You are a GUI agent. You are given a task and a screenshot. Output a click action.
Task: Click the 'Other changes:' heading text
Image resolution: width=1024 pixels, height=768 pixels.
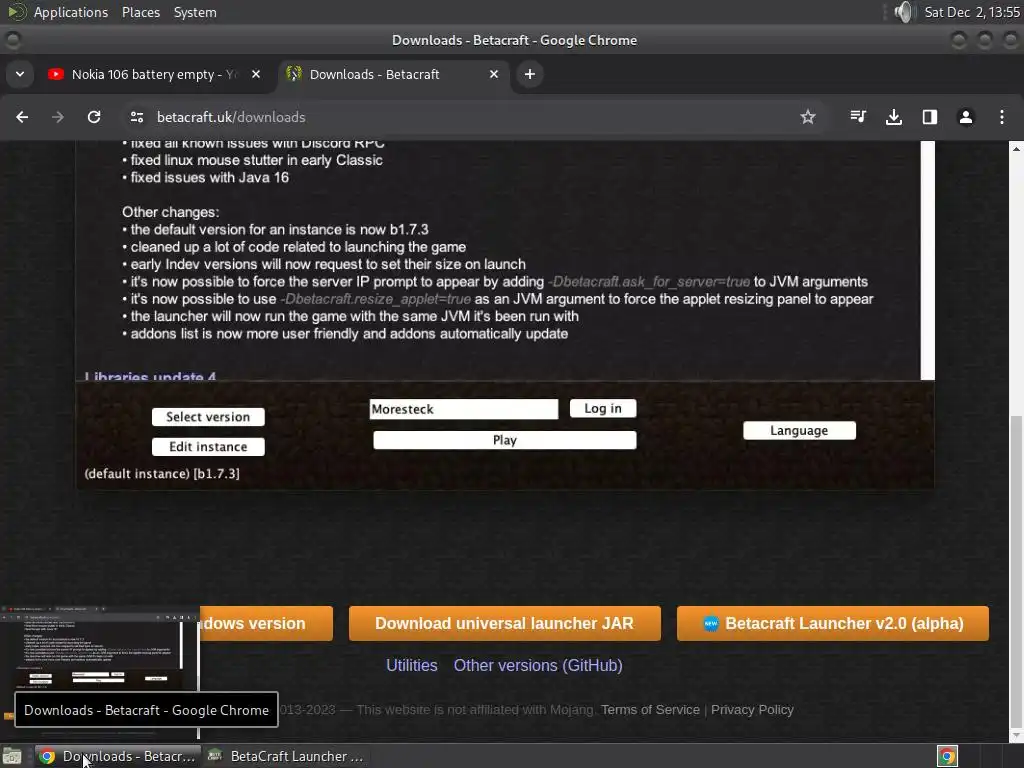coord(170,212)
